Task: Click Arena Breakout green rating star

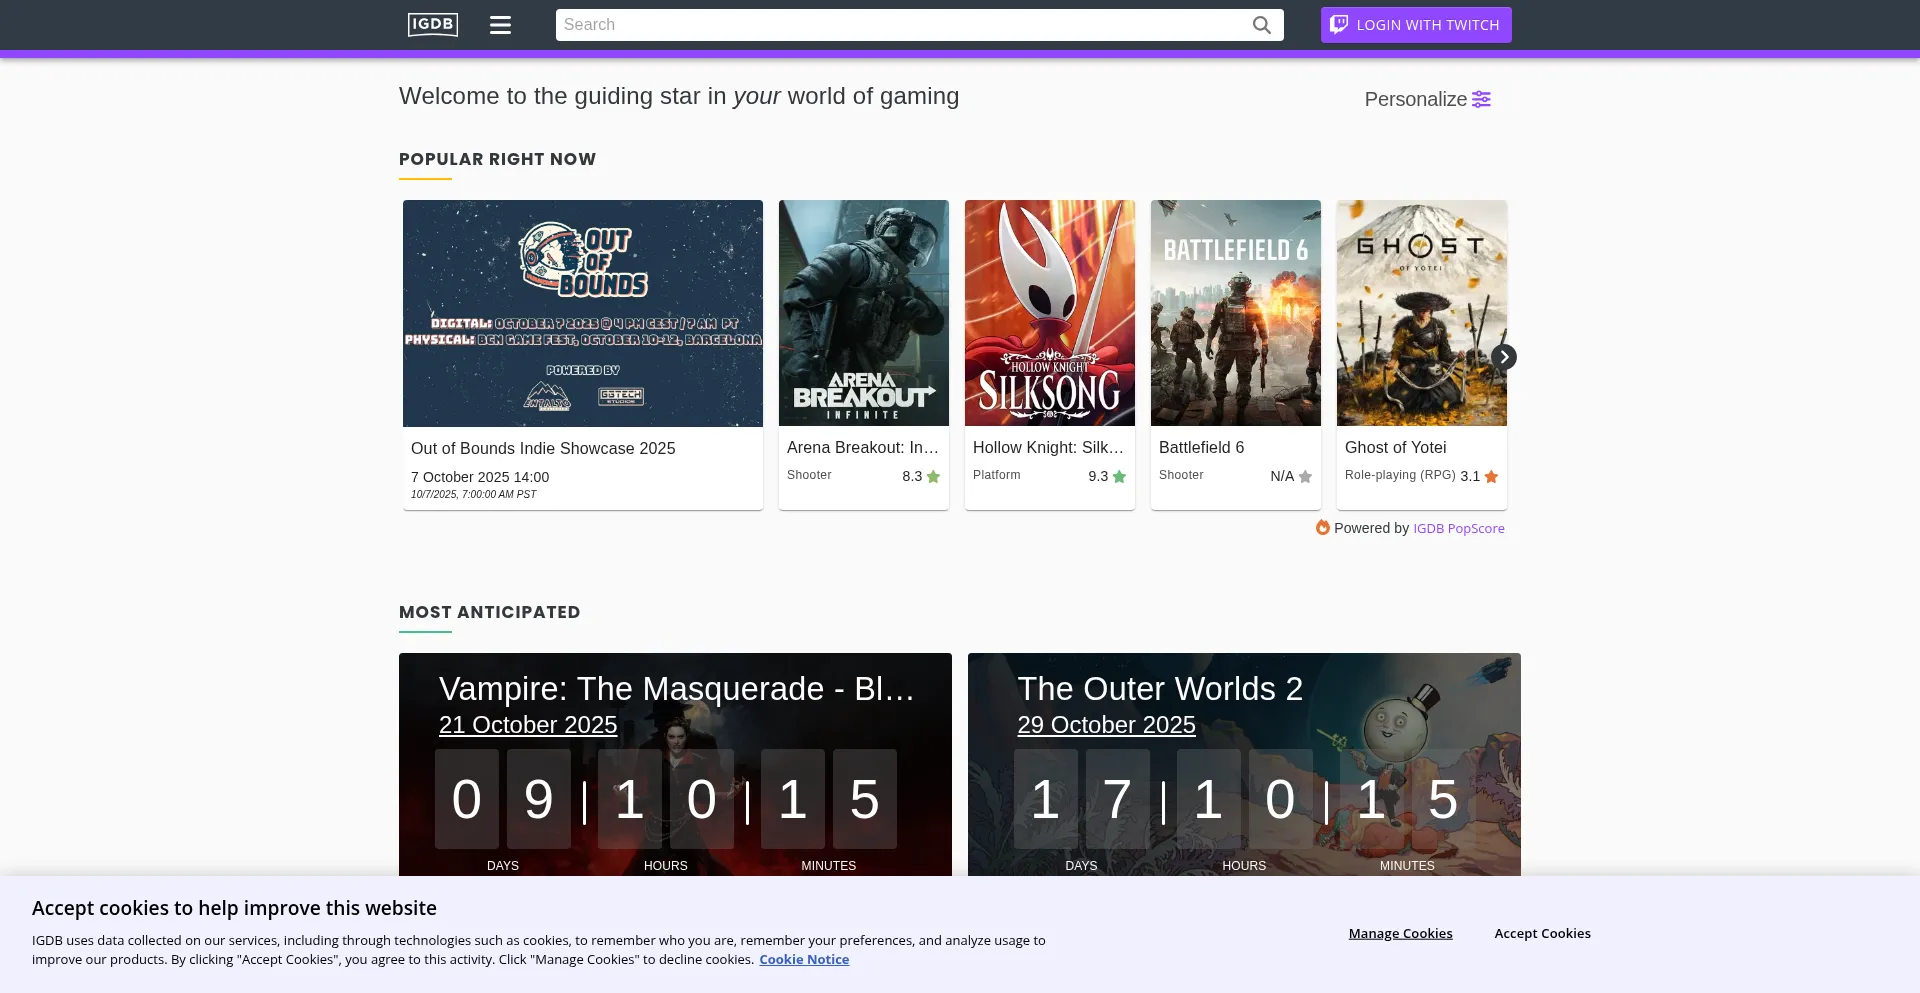Action: (x=933, y=477)
